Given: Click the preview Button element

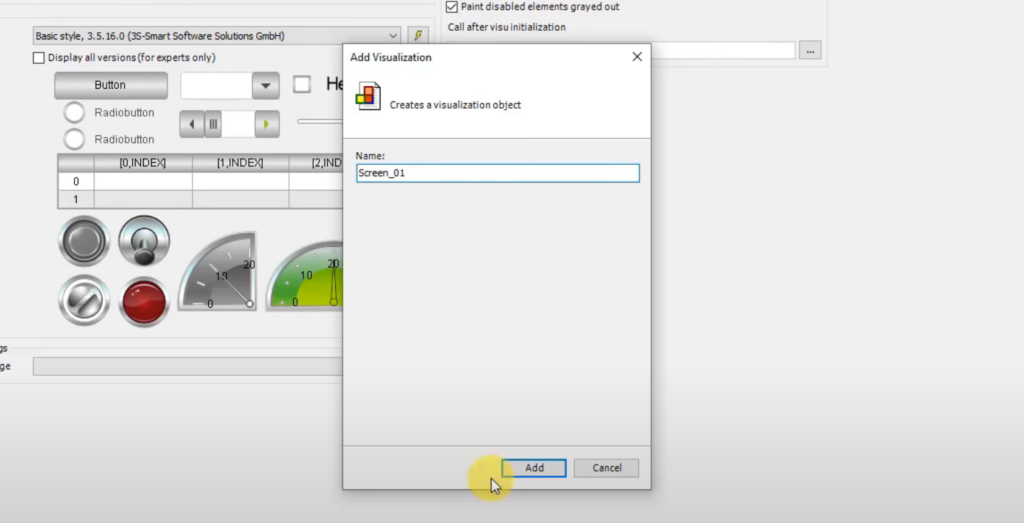Looking at the screenshot, I should [110, 85].
